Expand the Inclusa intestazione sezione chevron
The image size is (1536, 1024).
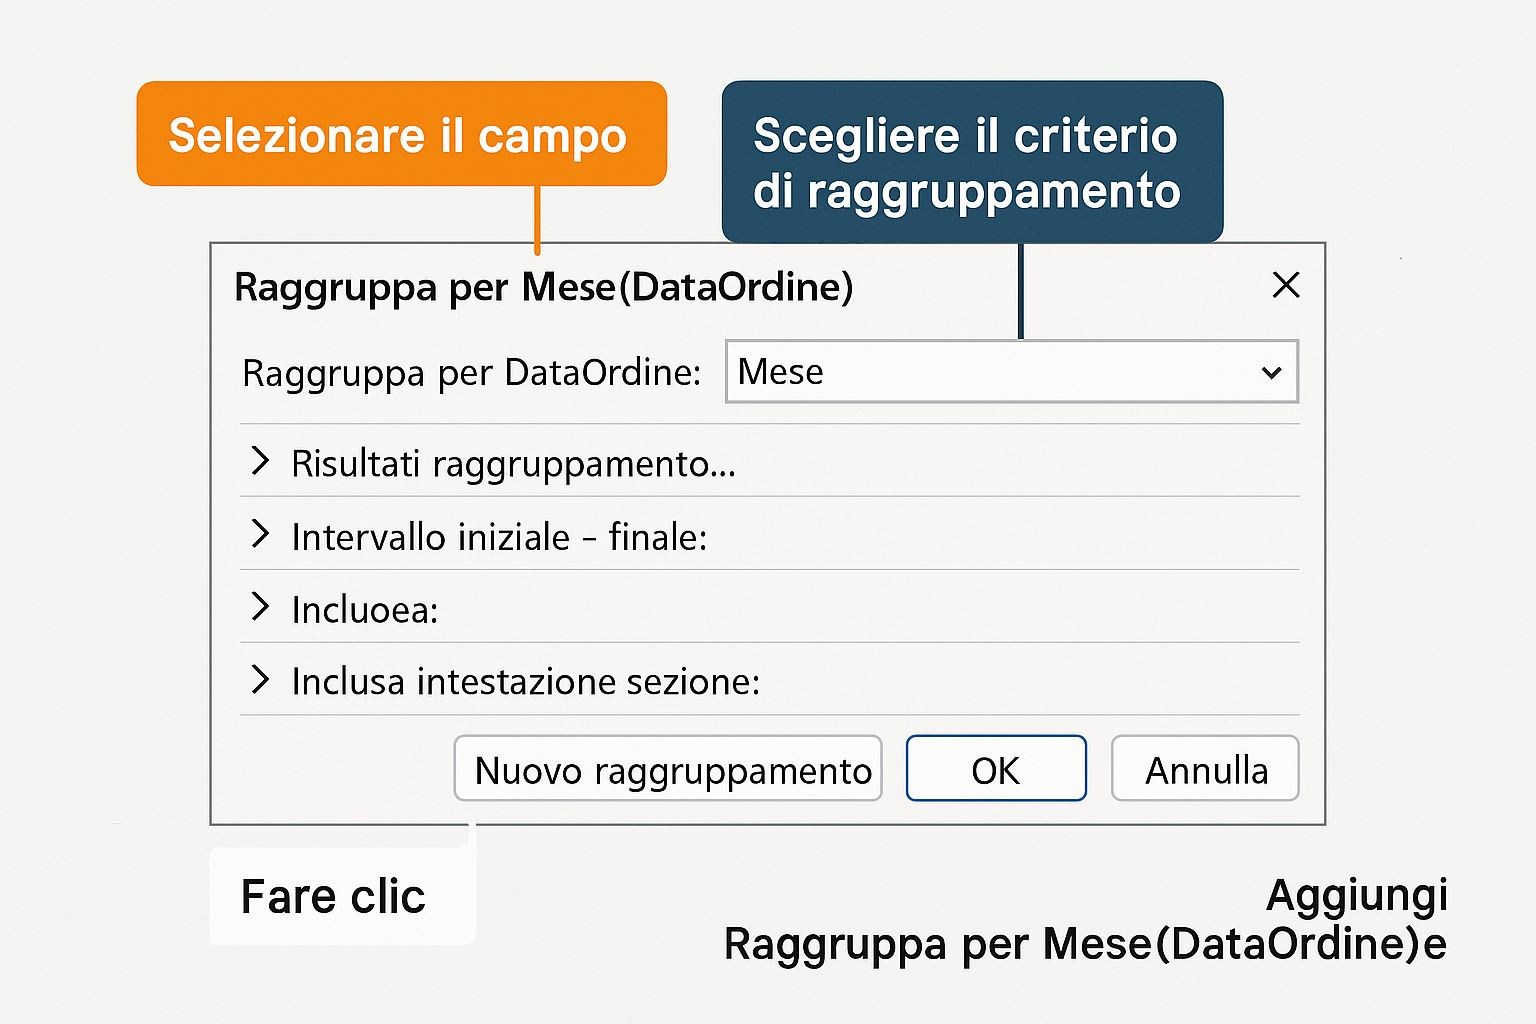tap(260, 680)
